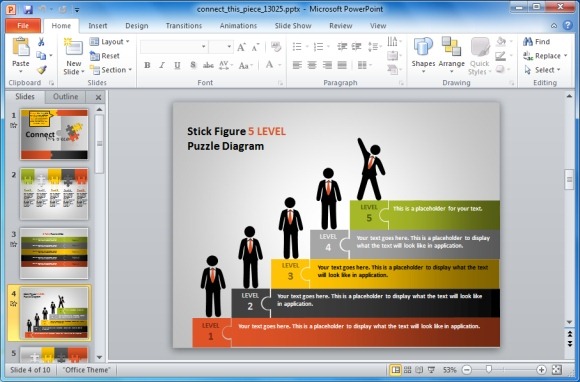Toggle Bold formatting

(147, 65)
